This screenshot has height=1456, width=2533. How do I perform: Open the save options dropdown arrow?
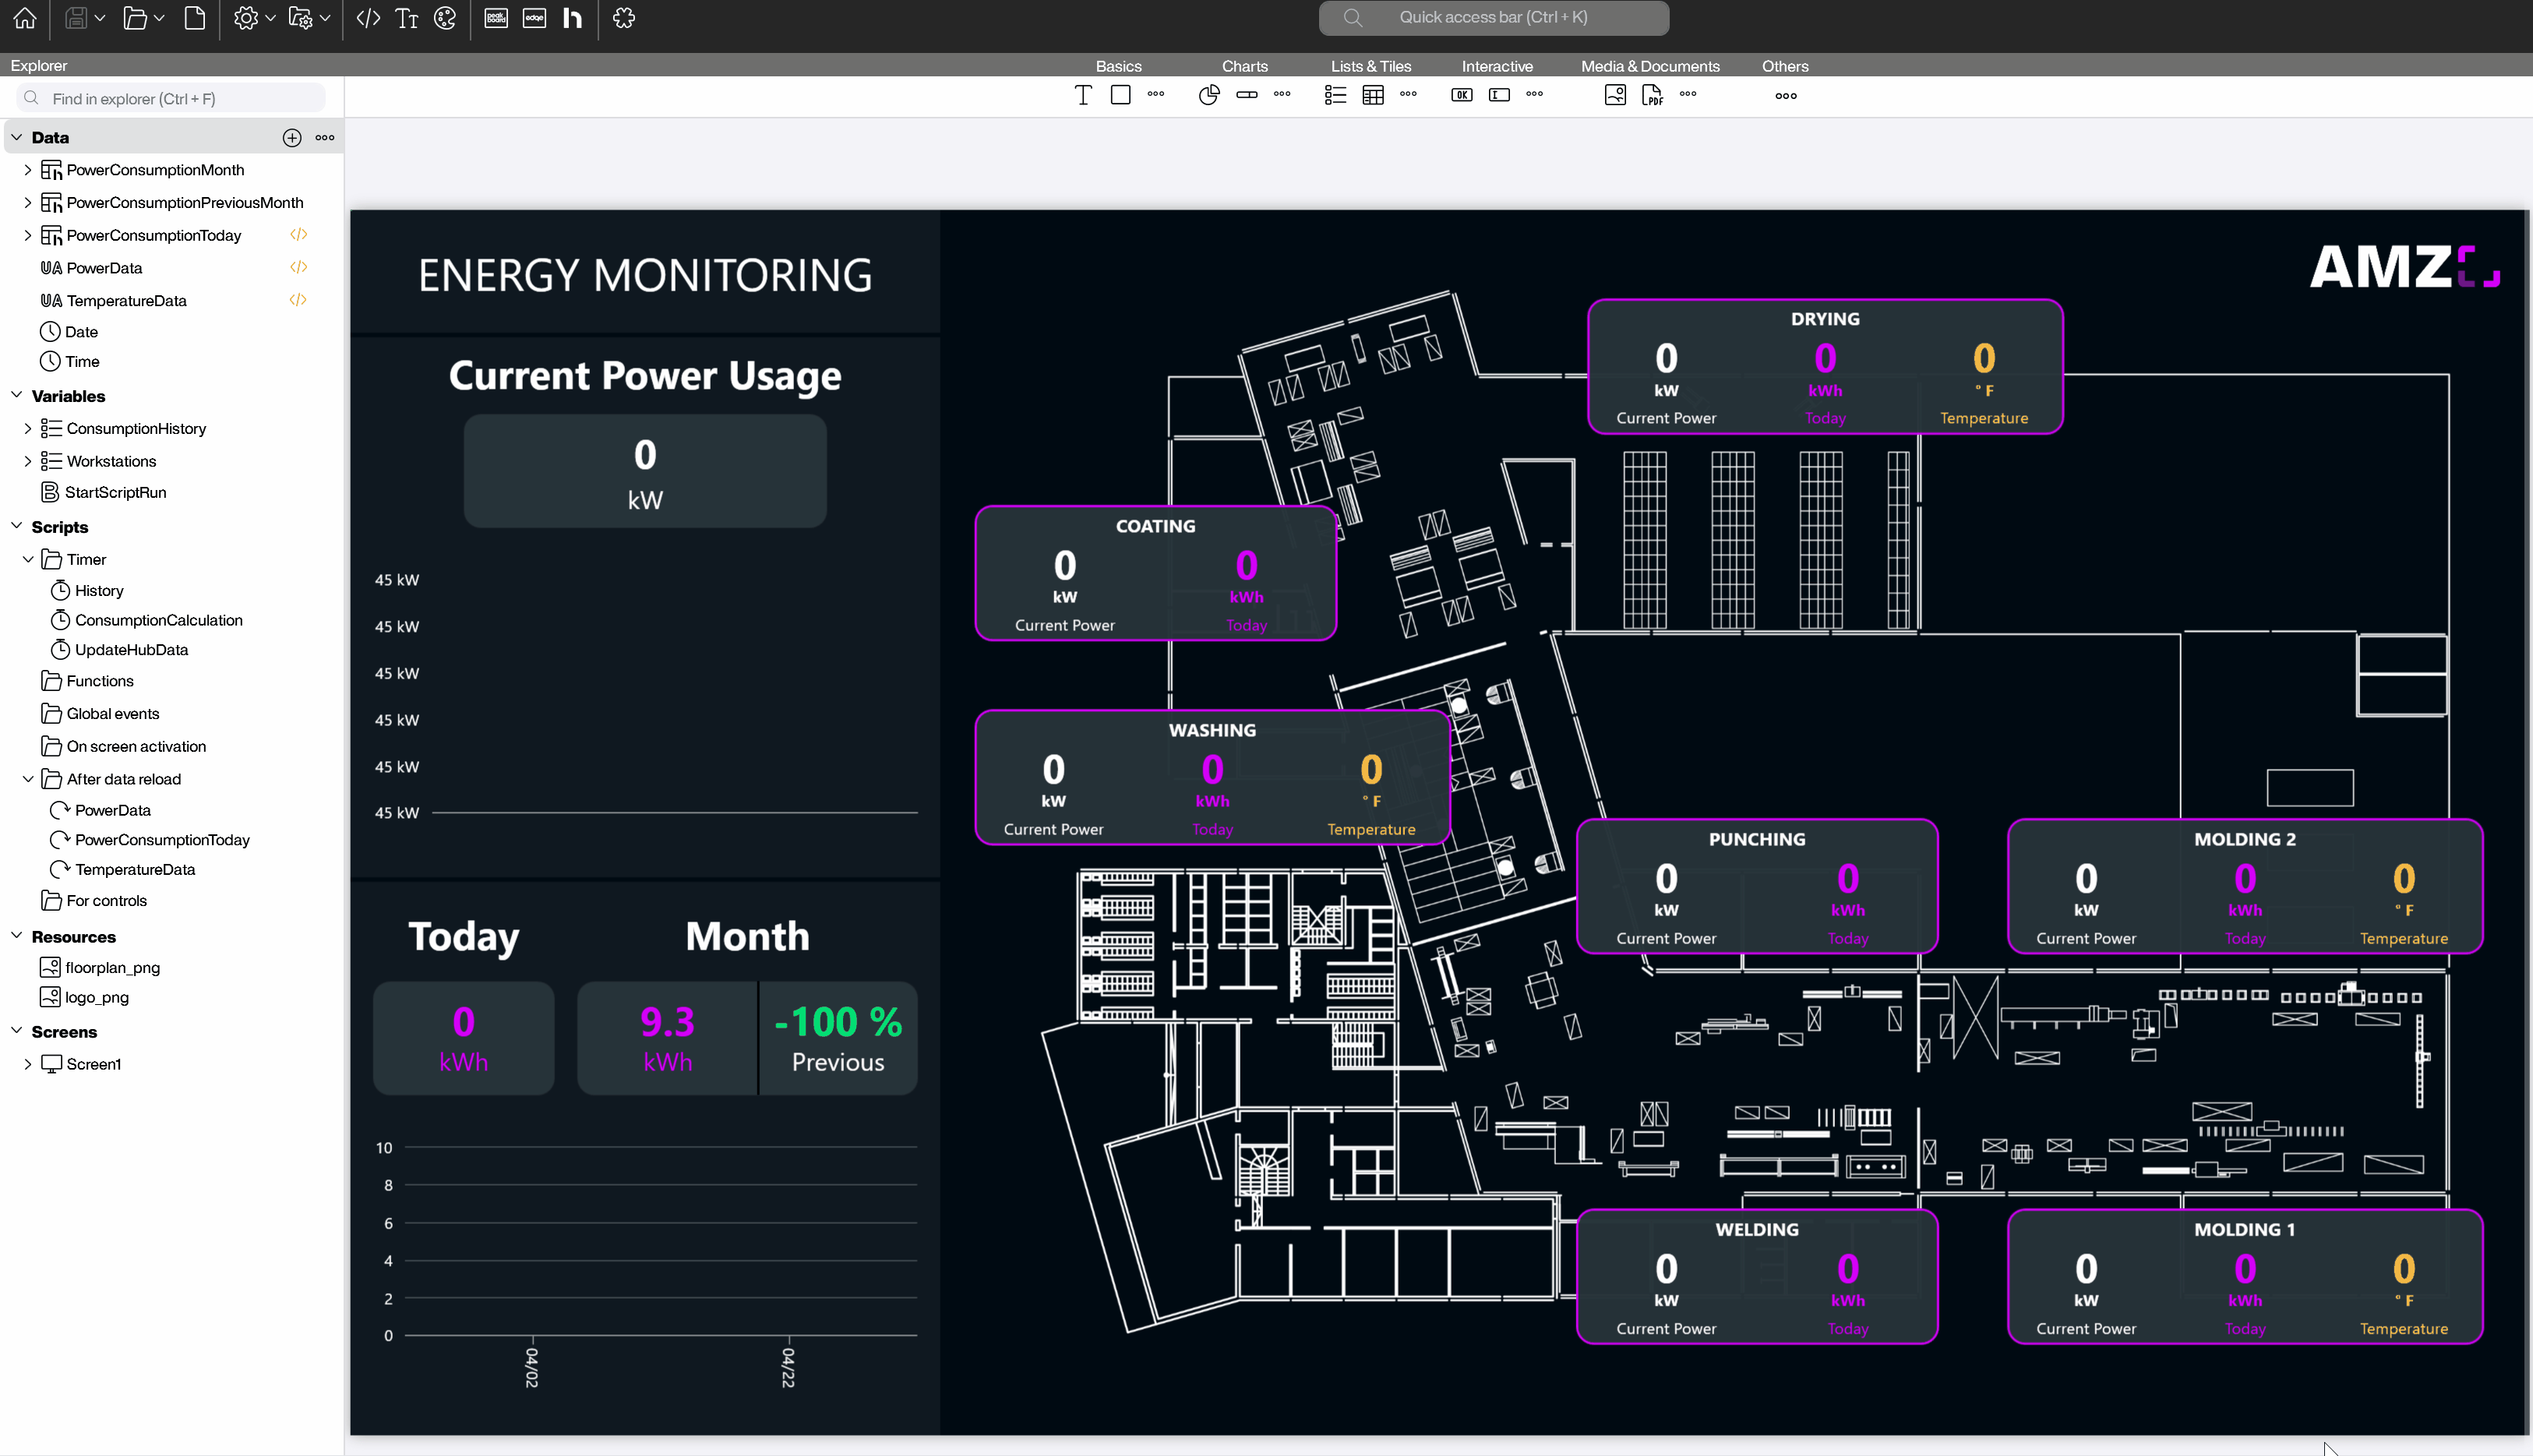pyautogui.click(x=99, y=18)
